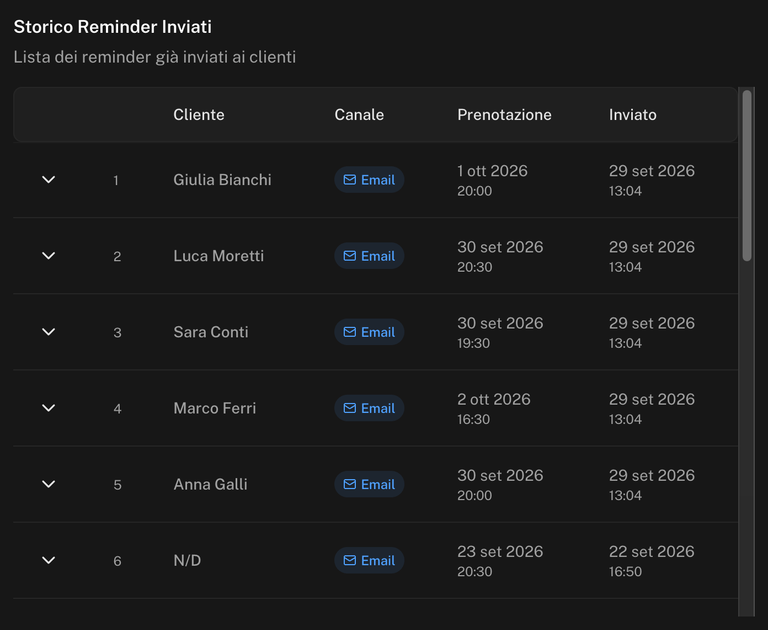
Task: Select the client name Marco Ferri
Action: pyautogui.click(x=215, y=408)
